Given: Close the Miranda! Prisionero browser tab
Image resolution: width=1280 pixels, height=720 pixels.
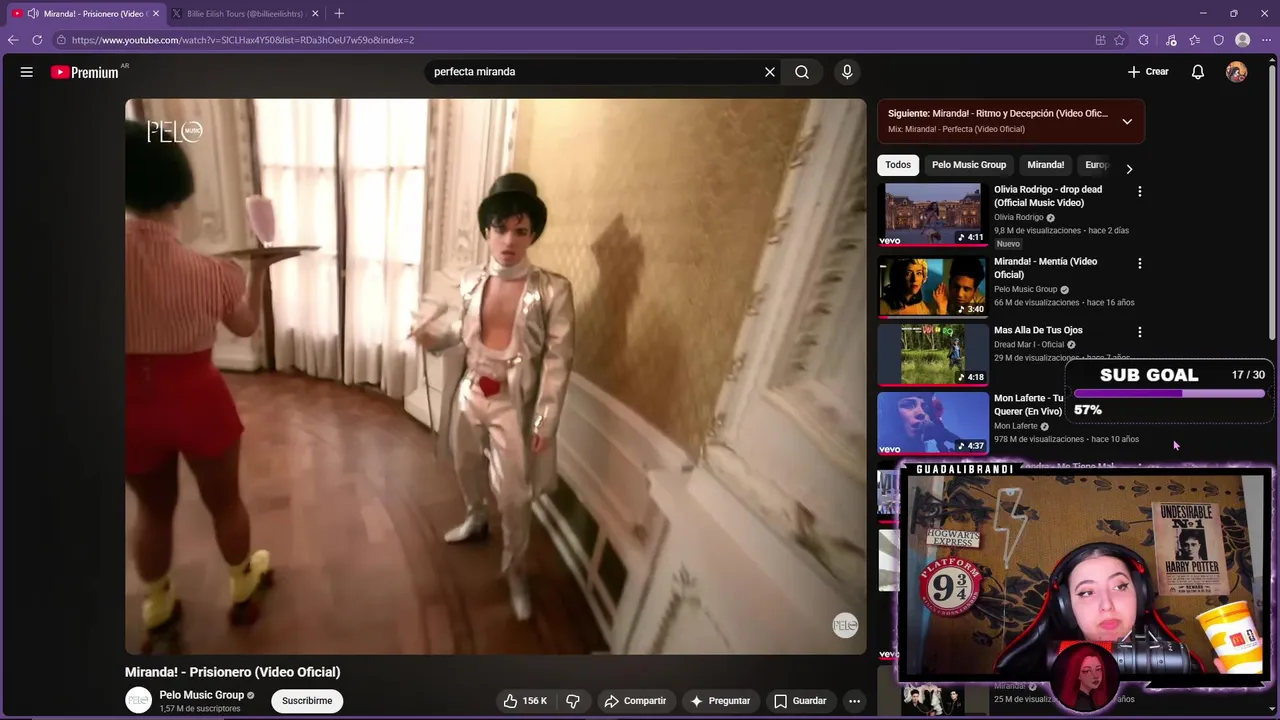Looking at the screenshot, I should (x=155, y=14).
